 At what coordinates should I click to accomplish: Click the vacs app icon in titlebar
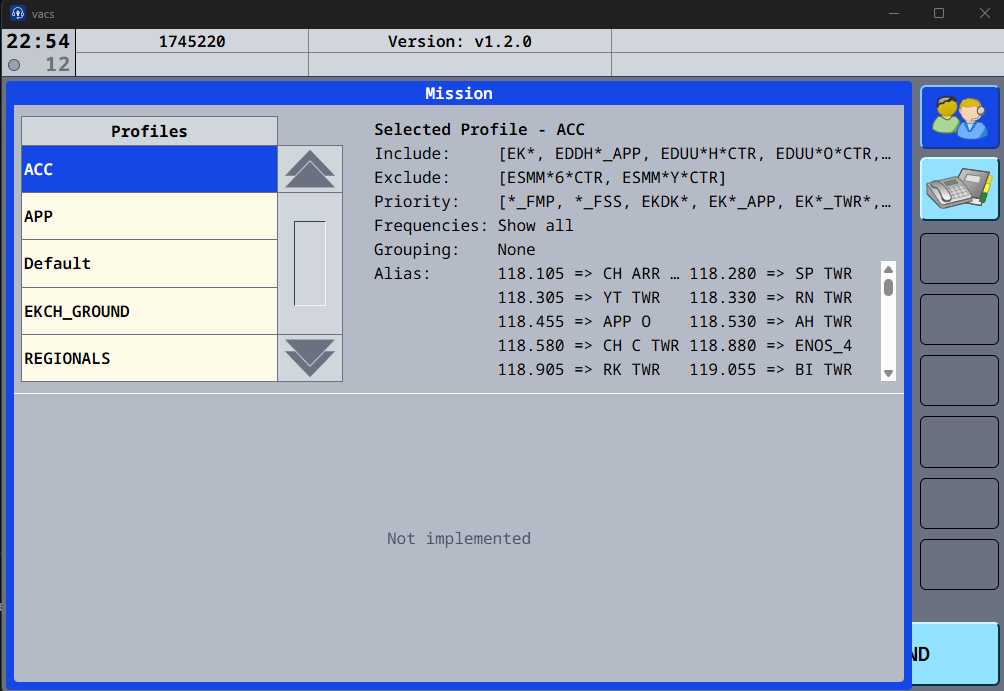[x=17, y=13]
